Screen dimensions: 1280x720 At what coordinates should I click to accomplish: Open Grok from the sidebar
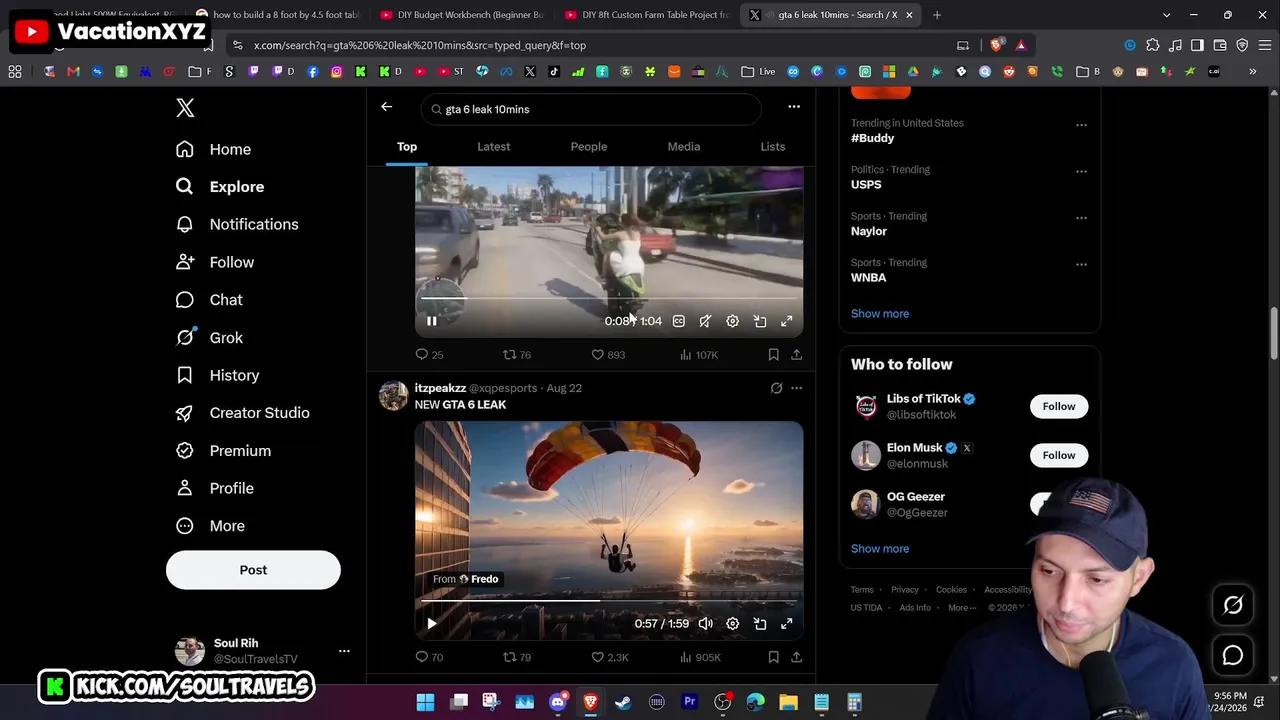[x=209, y=338]
